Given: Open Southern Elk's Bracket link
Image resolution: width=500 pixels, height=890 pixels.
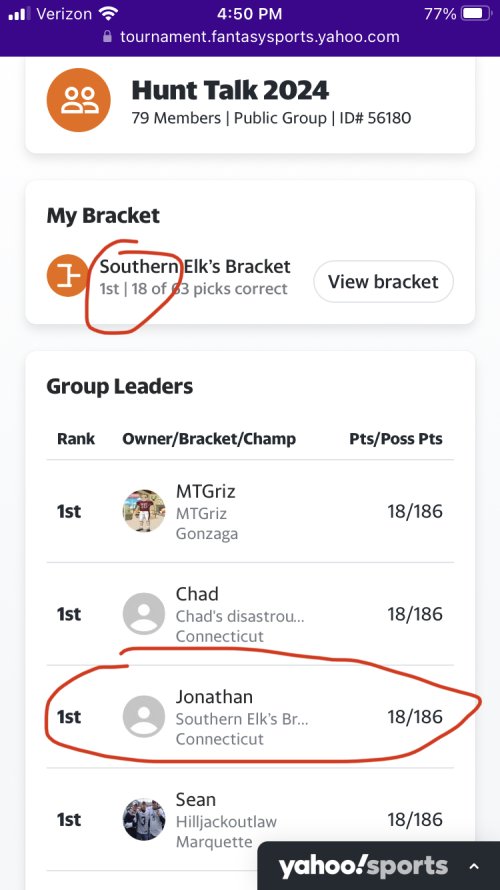Looking at the screenshot, I should click(195, 266).
